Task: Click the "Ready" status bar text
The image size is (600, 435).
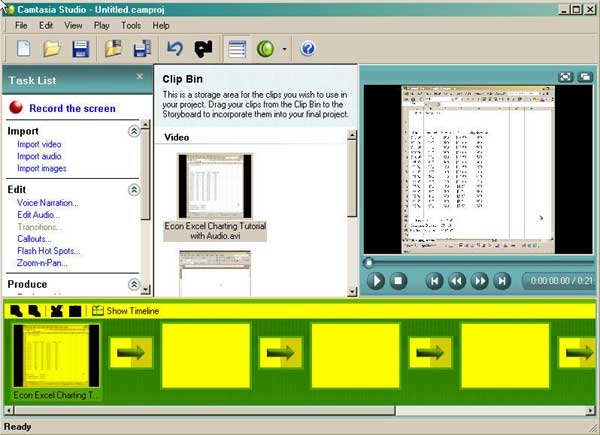Action: tap(18, 427)
